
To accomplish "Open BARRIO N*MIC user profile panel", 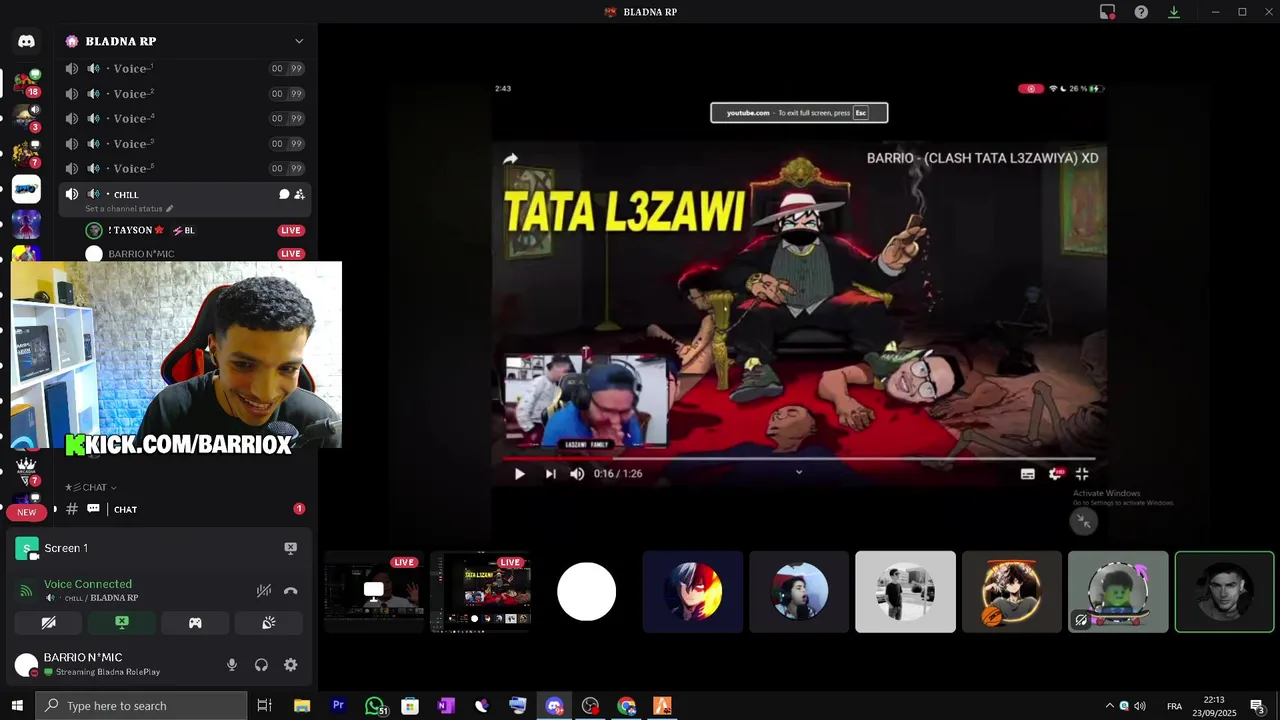I will tap(88, 664).
